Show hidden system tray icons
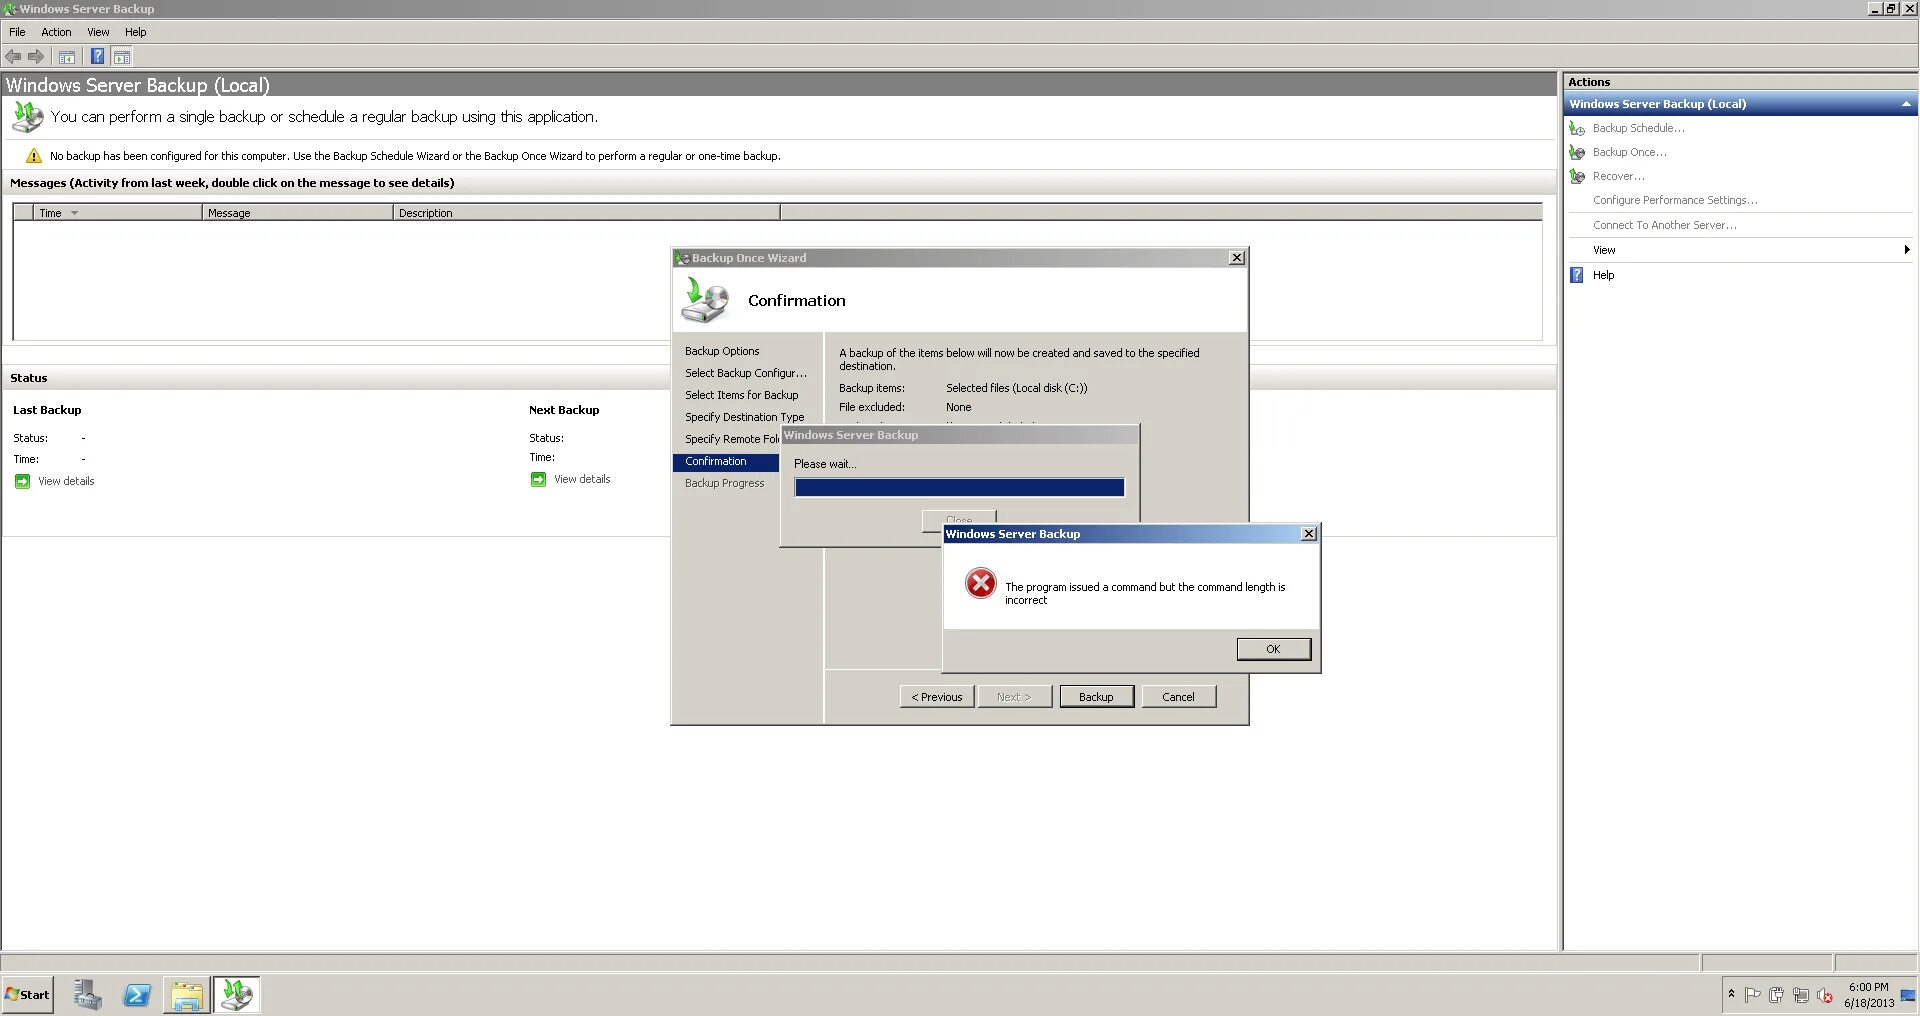1920x1016 pixels. (x=1731, y=994)
